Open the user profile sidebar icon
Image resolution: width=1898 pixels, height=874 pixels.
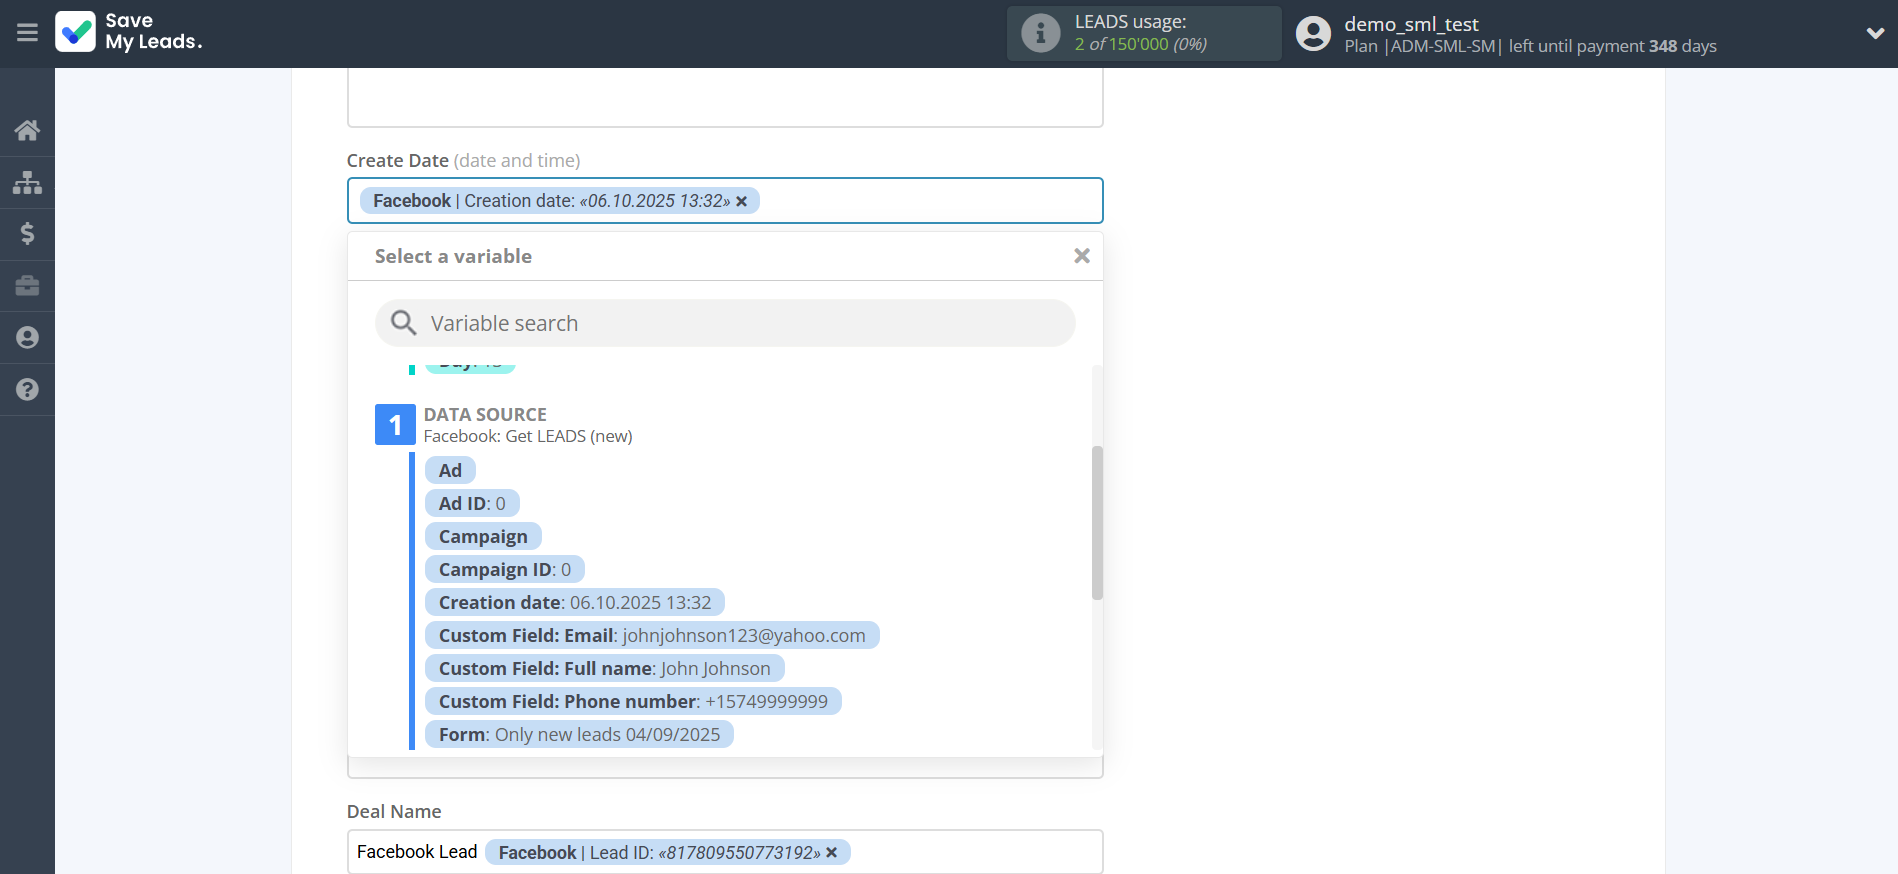pos(27,338)
